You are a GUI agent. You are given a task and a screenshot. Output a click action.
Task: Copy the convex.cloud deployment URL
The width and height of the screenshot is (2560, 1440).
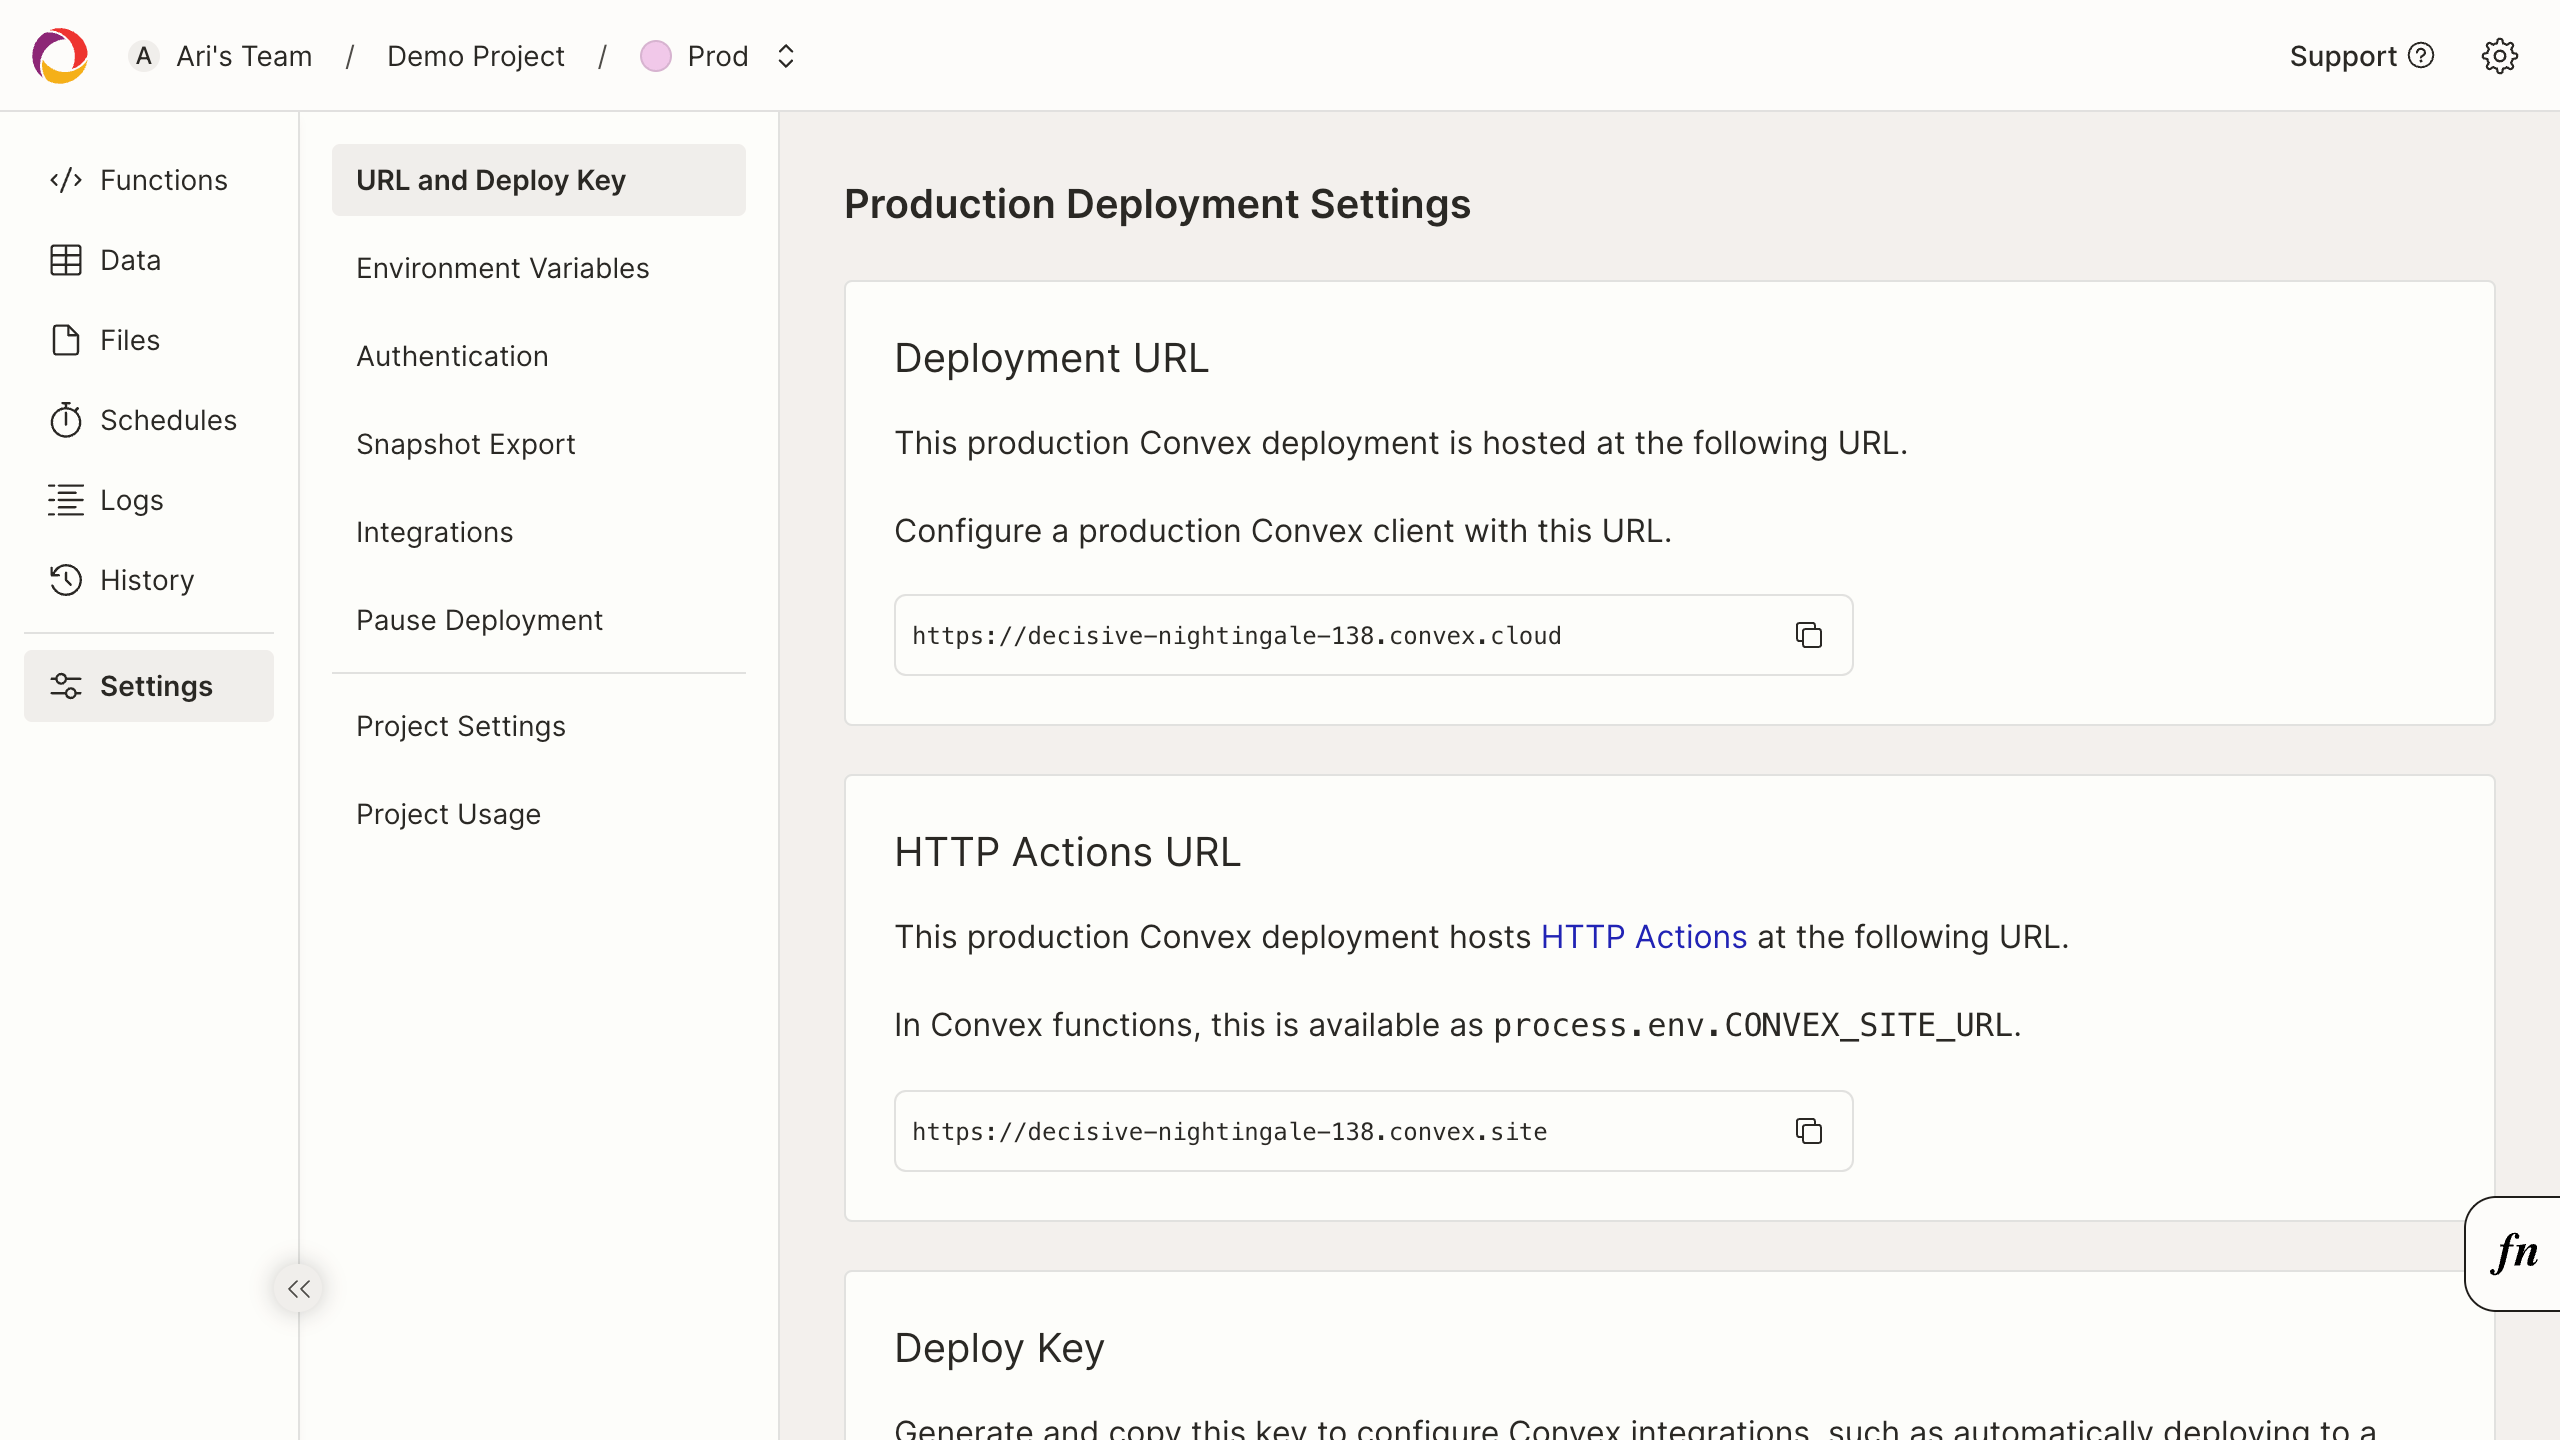(x=1809, y=635)
